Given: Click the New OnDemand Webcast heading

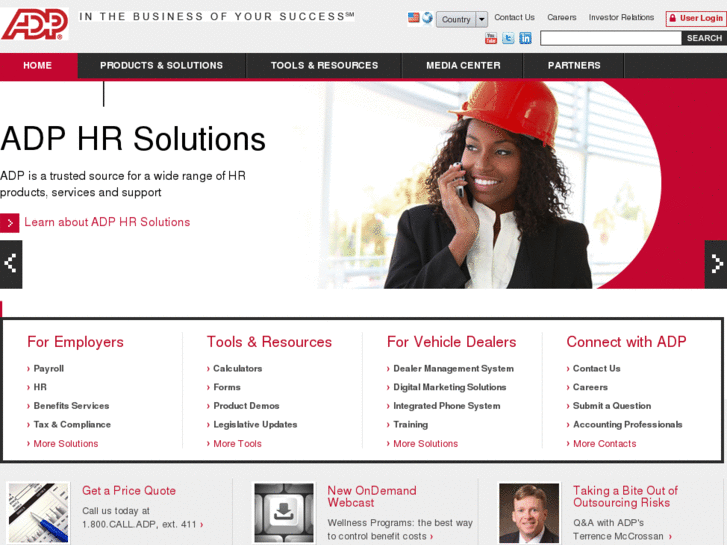Looking at the screenshot, I should coord(372,497).
